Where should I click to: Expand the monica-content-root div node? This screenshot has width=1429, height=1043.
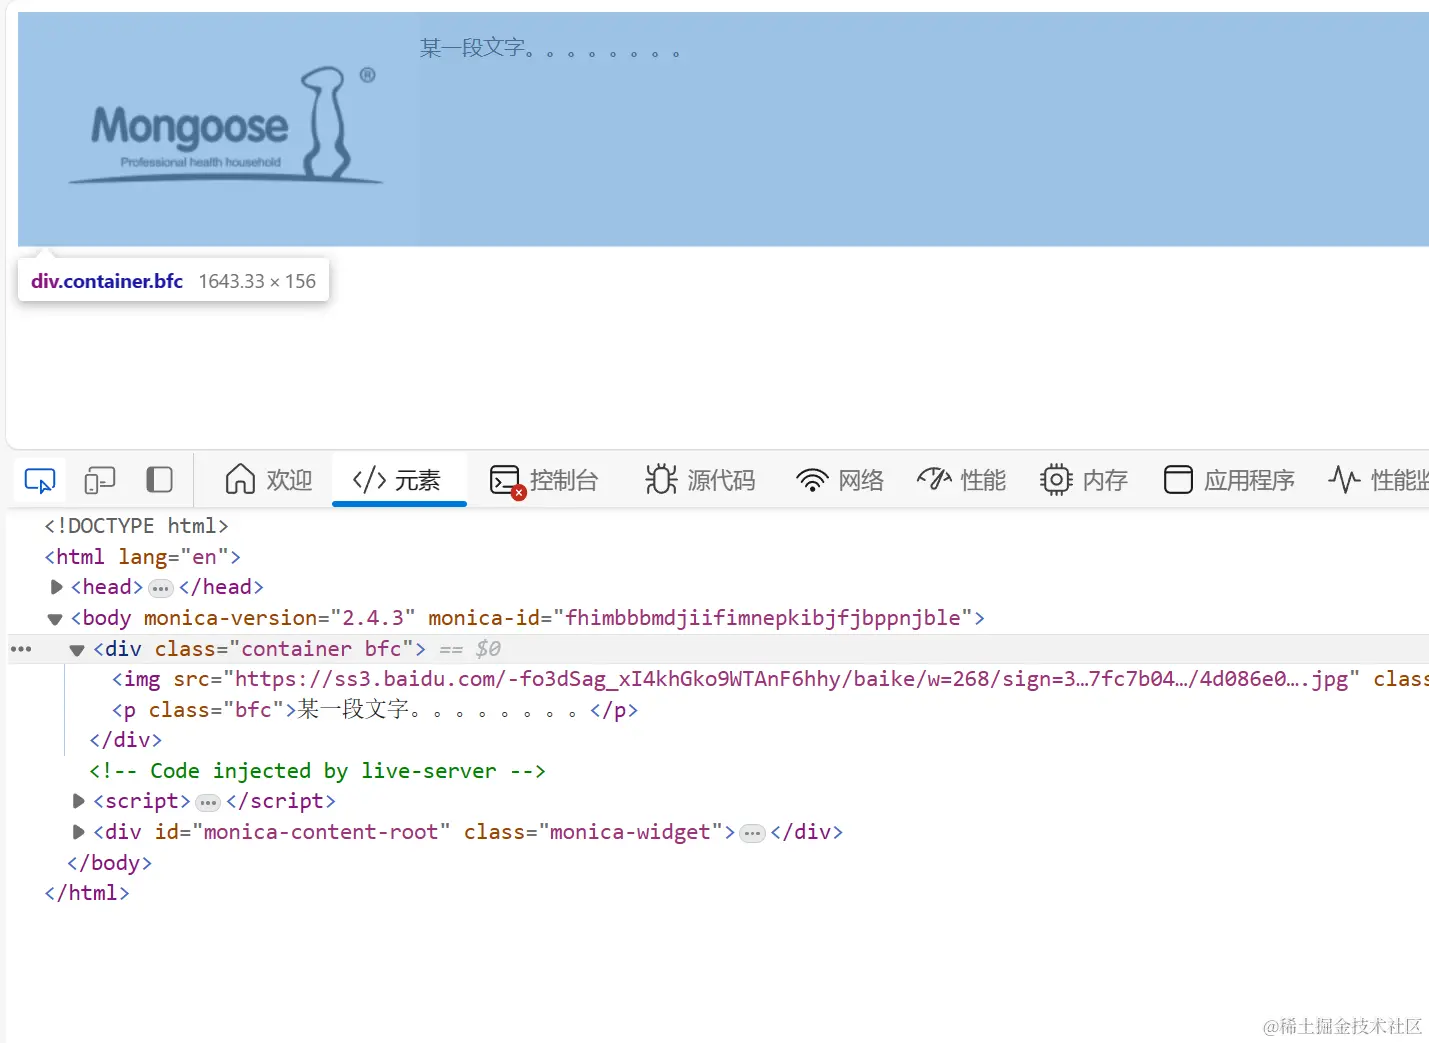(78, 832)
